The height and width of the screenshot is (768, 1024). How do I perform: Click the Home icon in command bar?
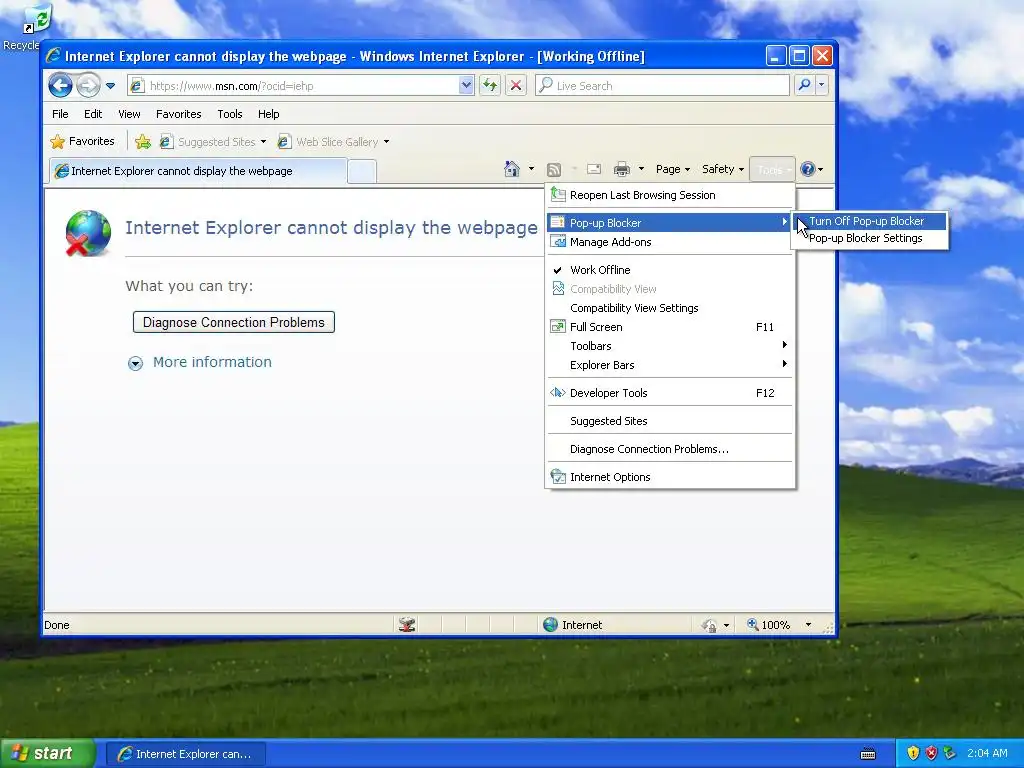[x=512, y=169]
